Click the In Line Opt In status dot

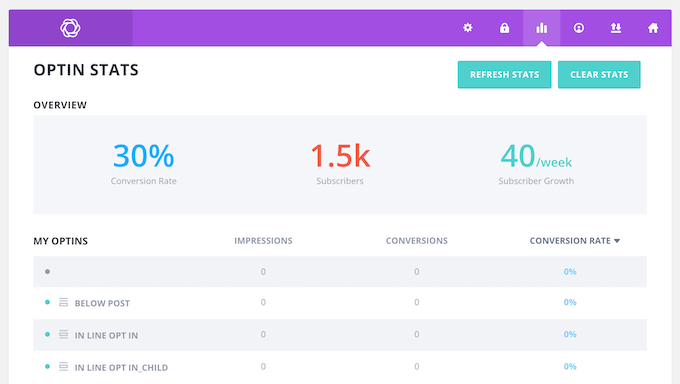(x=47, y=335)
